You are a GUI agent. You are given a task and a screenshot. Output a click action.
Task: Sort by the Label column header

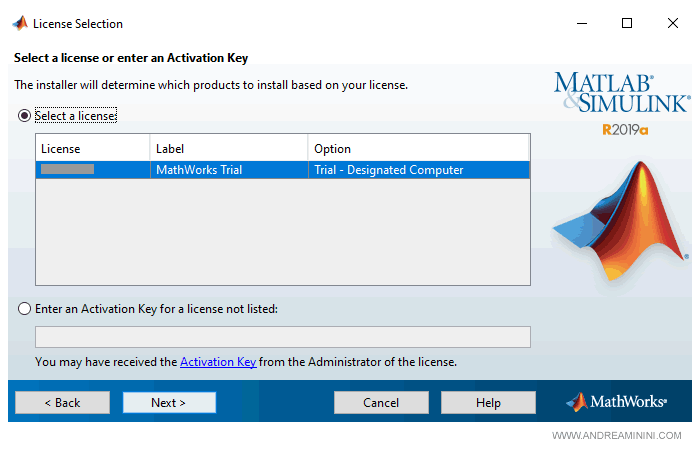point(229,149)
